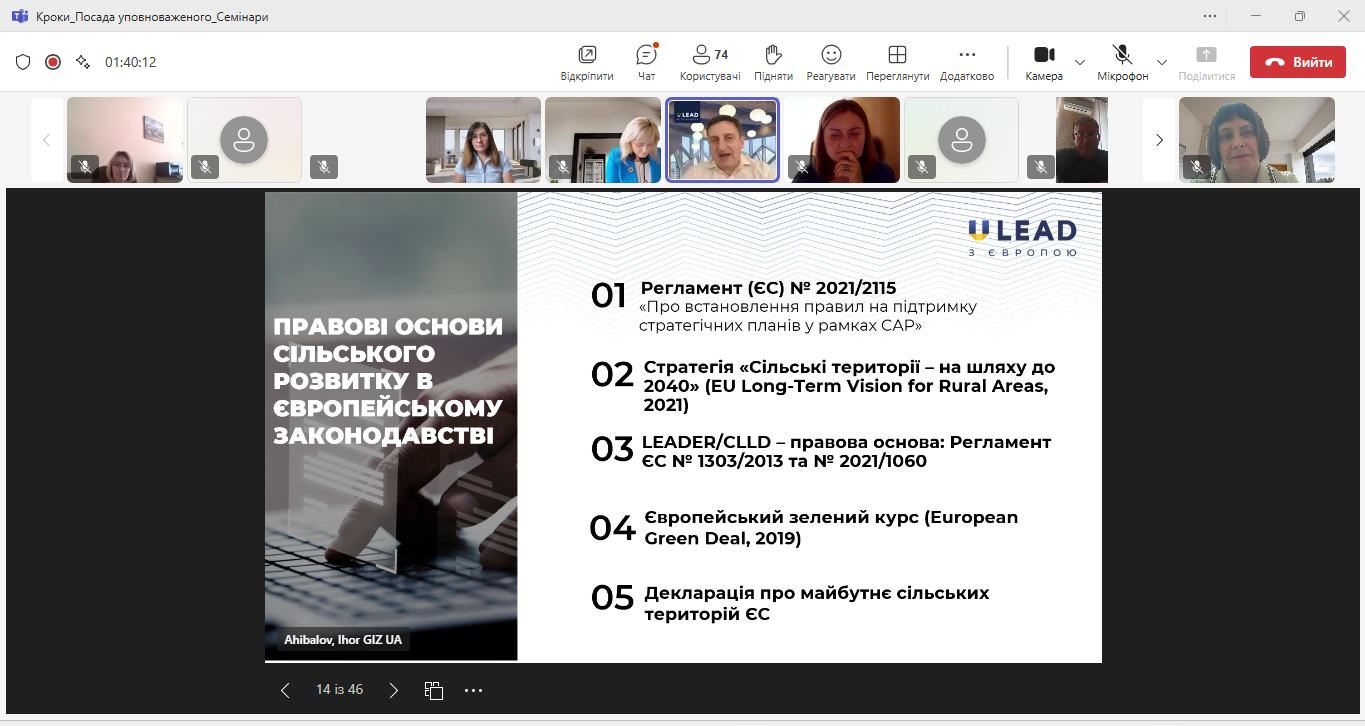Open the Додатково more options menu
Image resolution: width=1365 pixels, height=726 pixels.
(x=966, y=62)
